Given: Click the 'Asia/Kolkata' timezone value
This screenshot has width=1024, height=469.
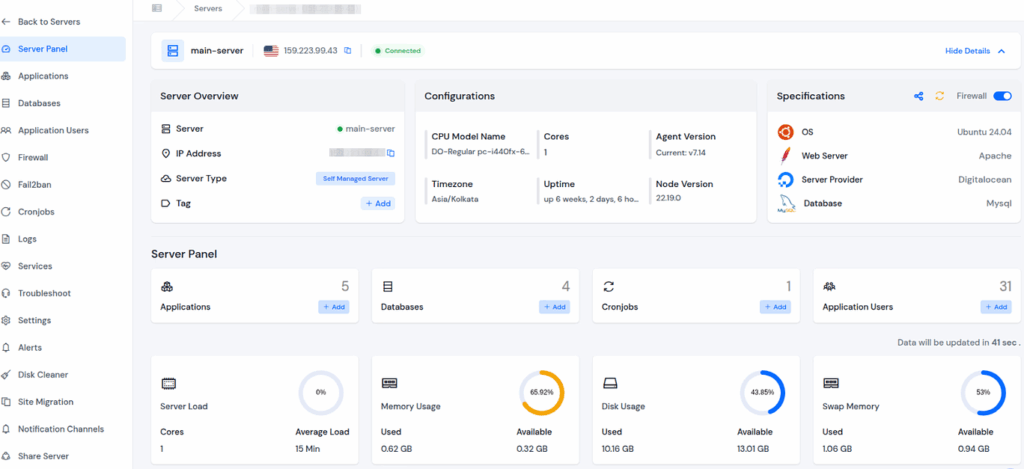Looking at the screenshot, I should pyautogui.click(x=455, y=199).
